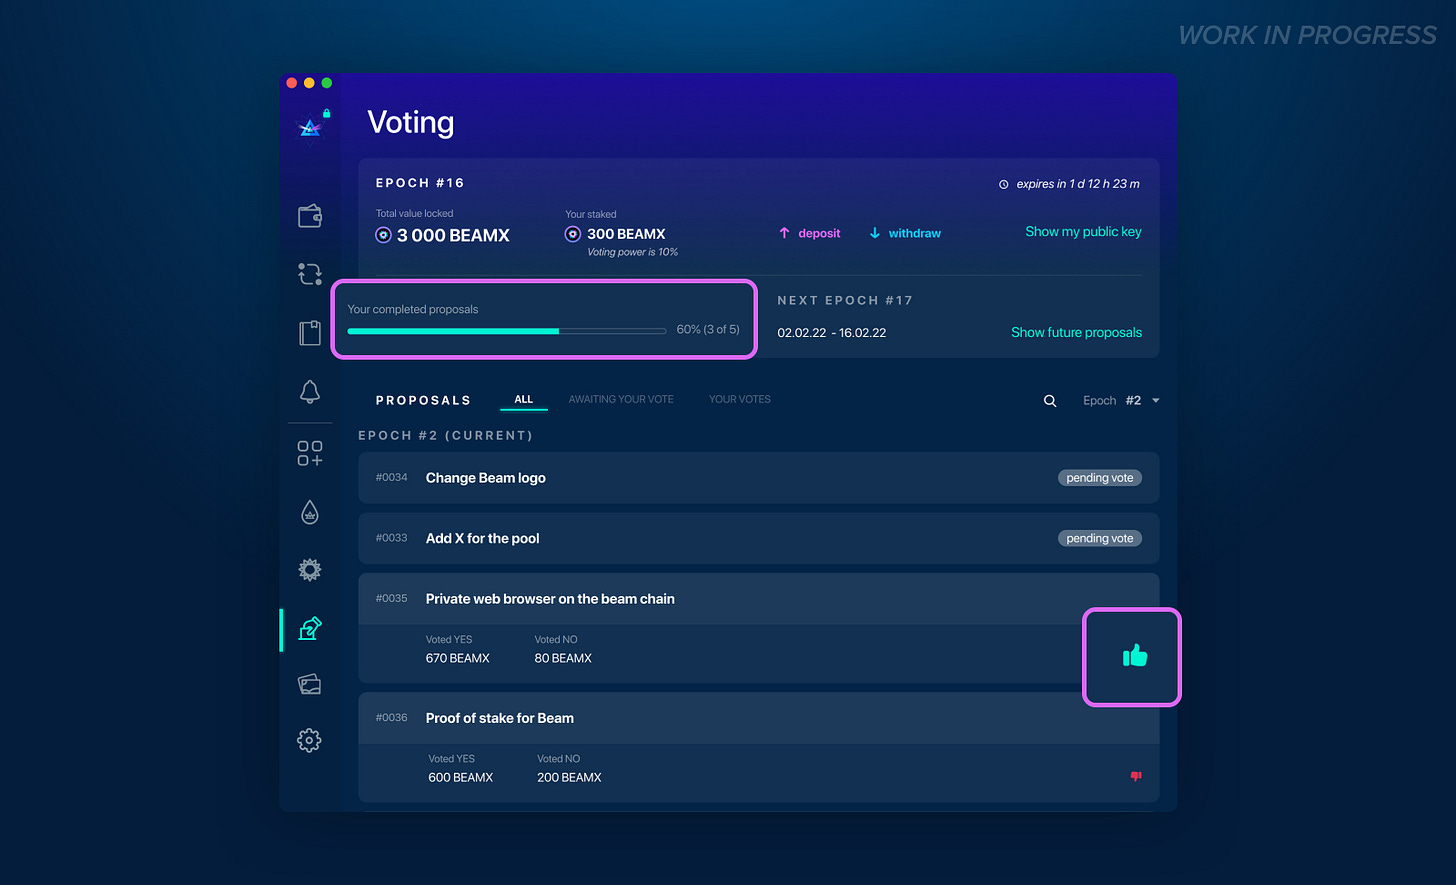
Task: Click the Voting power is 10% note
Action: click(x=633, y=252)
